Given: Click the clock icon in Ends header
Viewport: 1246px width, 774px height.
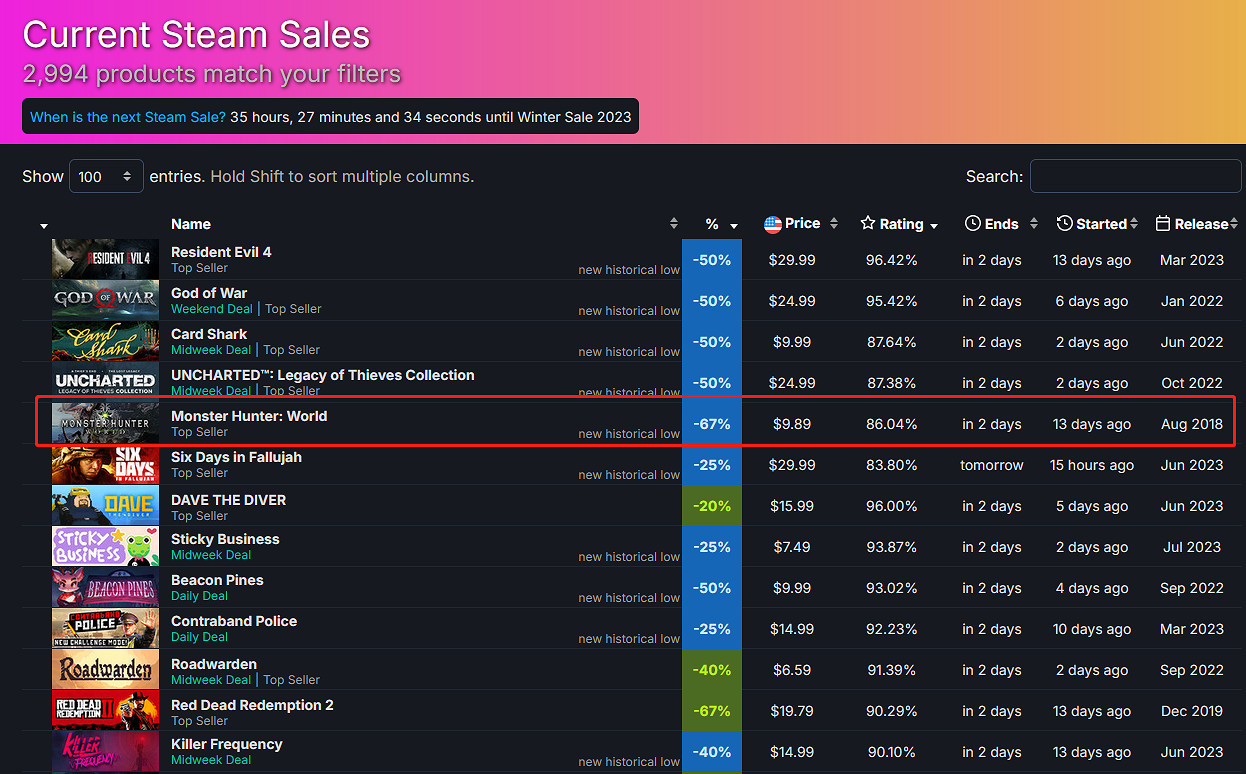Looking at the screenshot, I should [972, 224].
